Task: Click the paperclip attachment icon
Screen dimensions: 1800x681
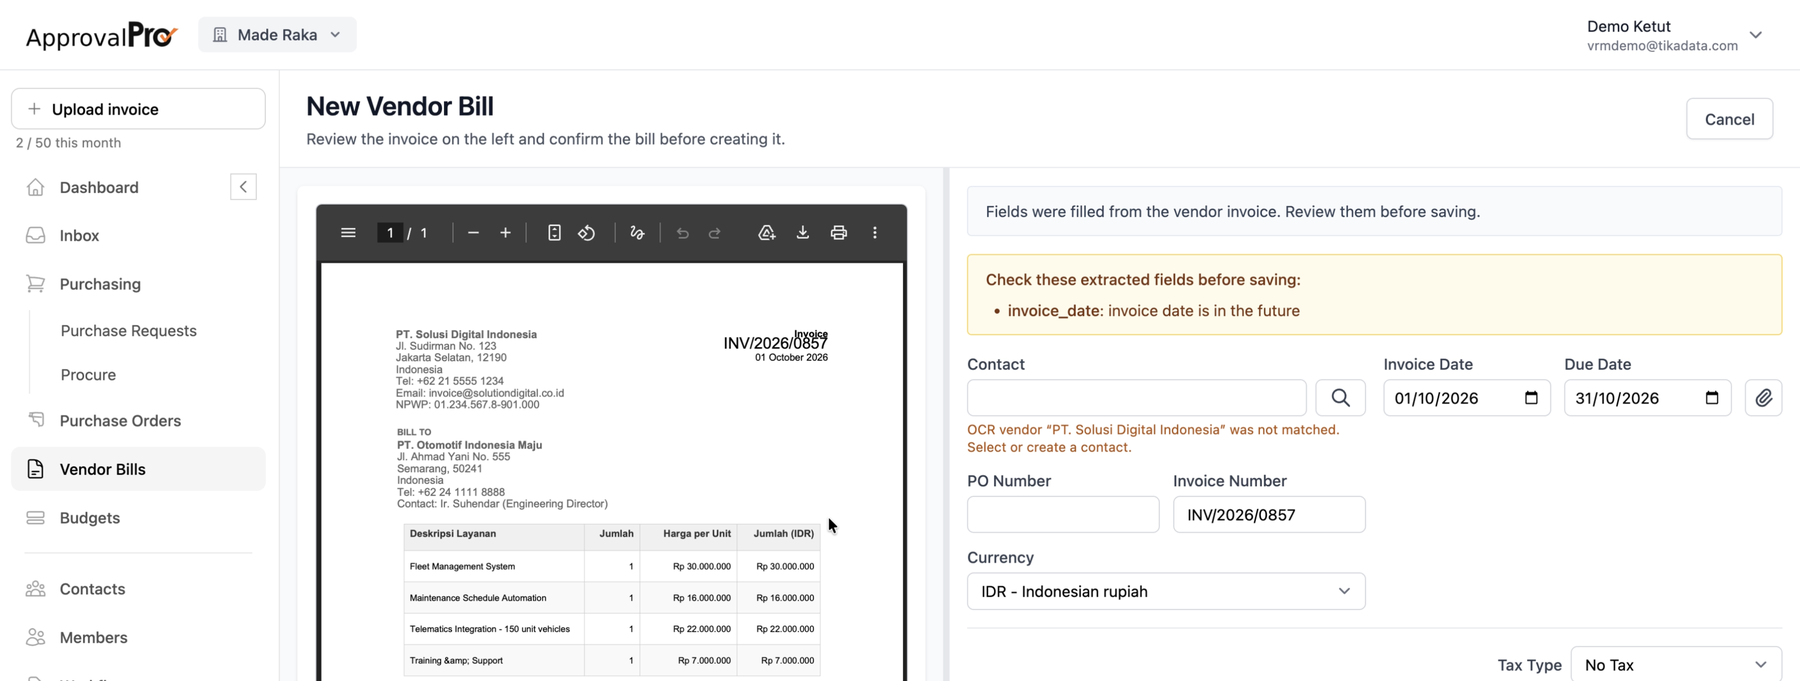Action: pyautogui.click(x=1764, y=398)
